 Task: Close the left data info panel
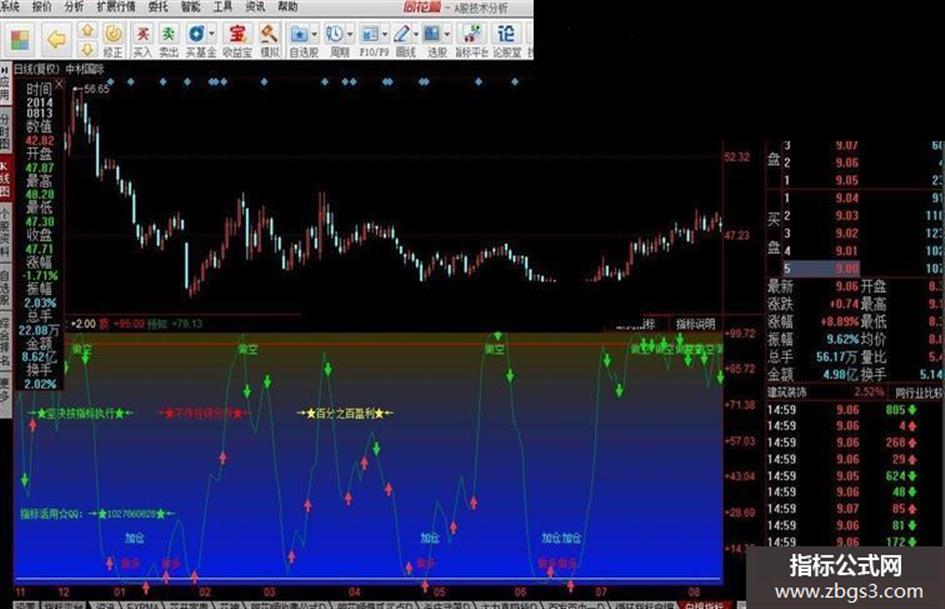tap(59, 84)
